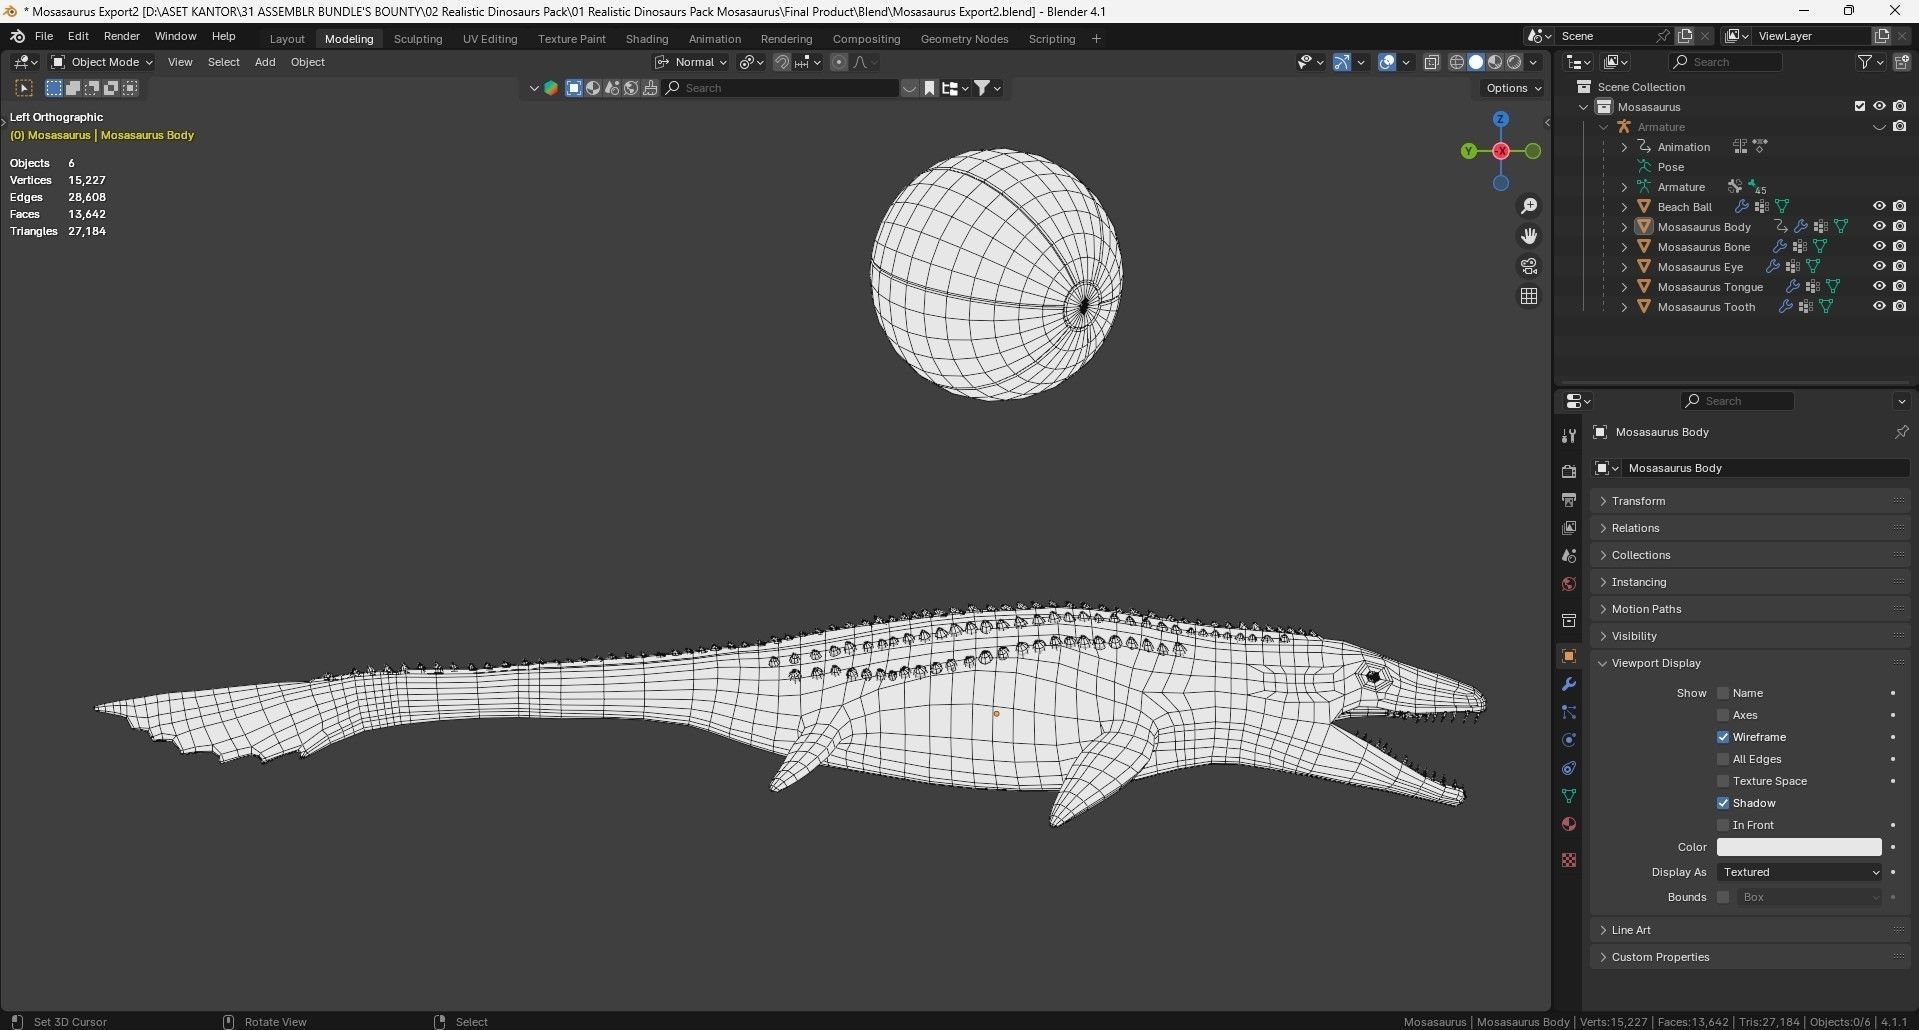
Task: Expand the Transform panel
Action: (1749, 501)
